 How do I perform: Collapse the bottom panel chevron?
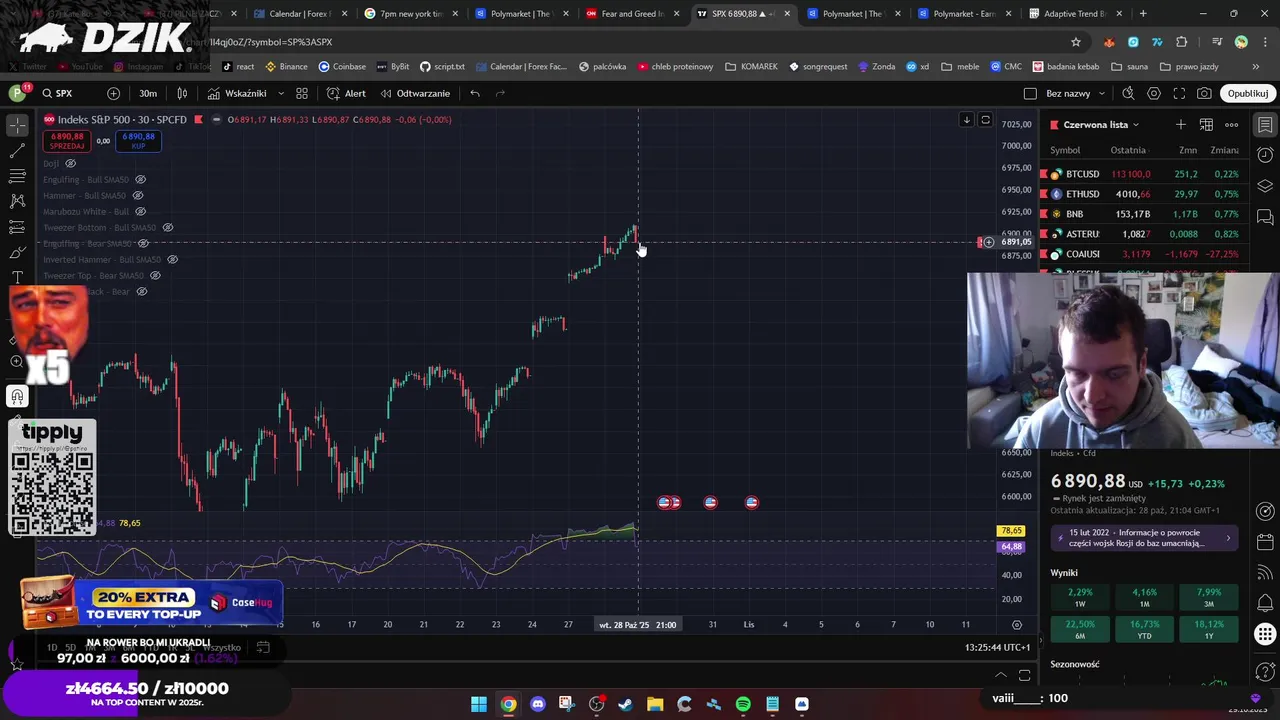1001,675
